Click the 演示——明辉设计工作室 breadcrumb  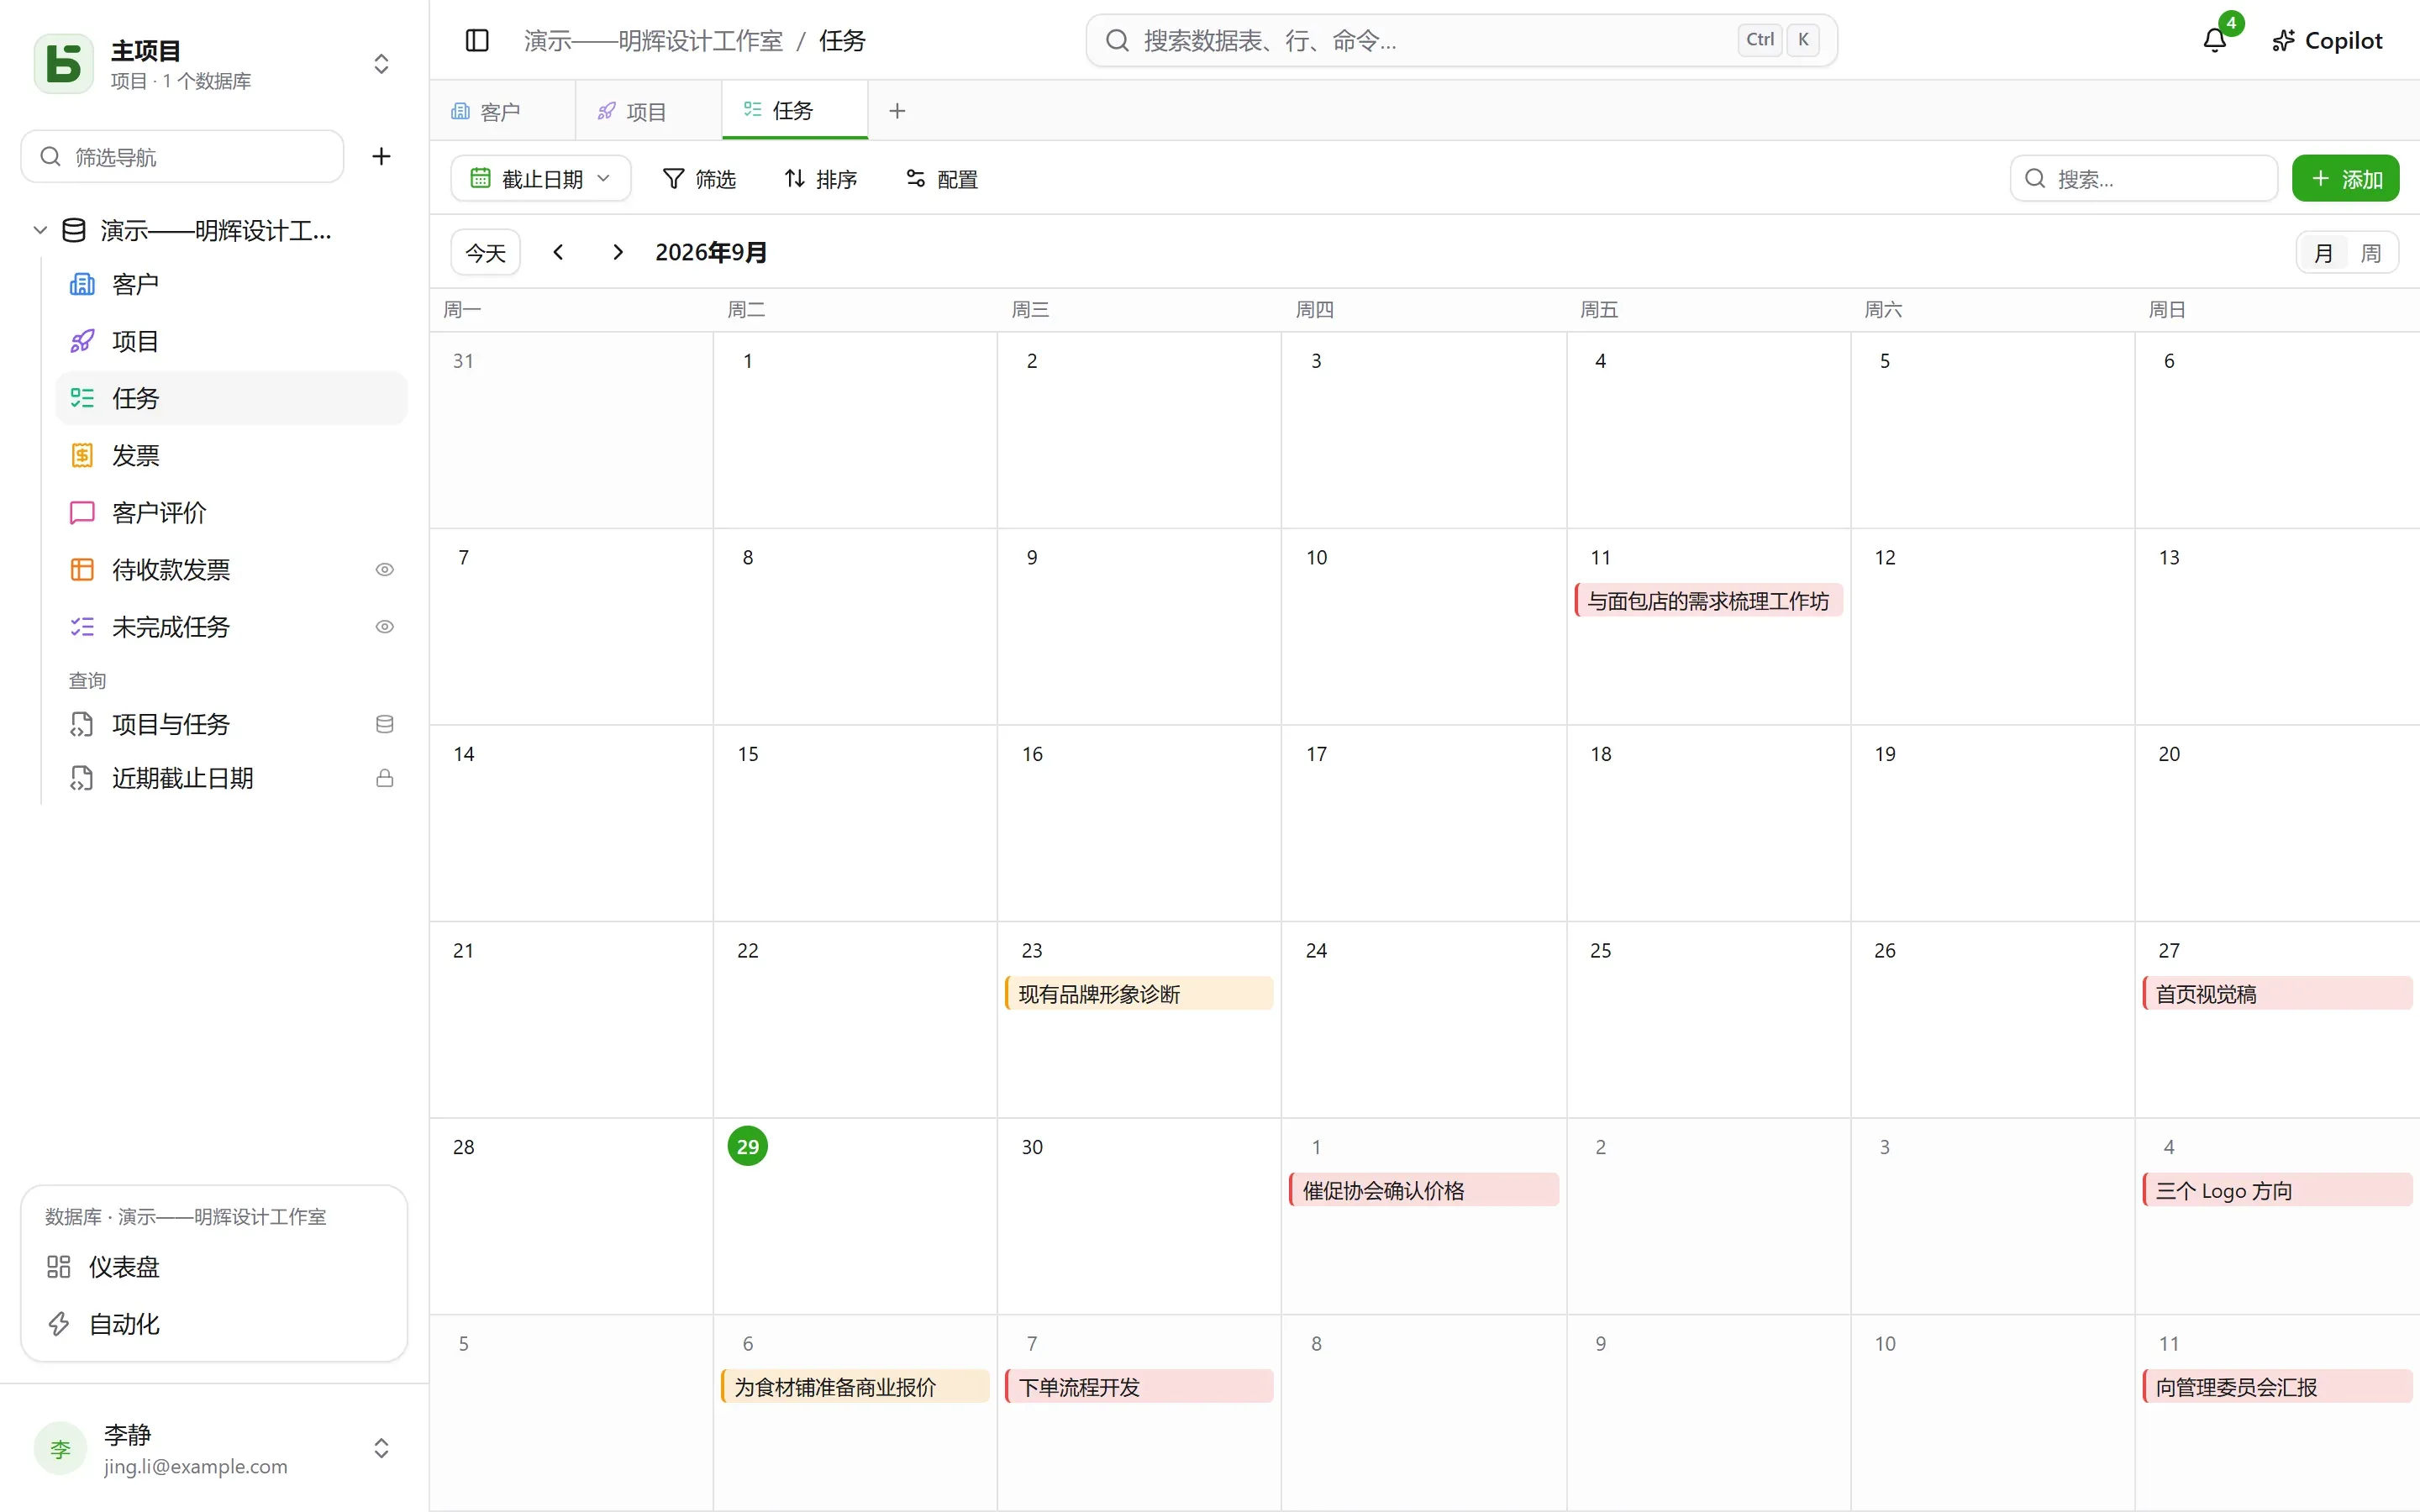click(653, 40)
